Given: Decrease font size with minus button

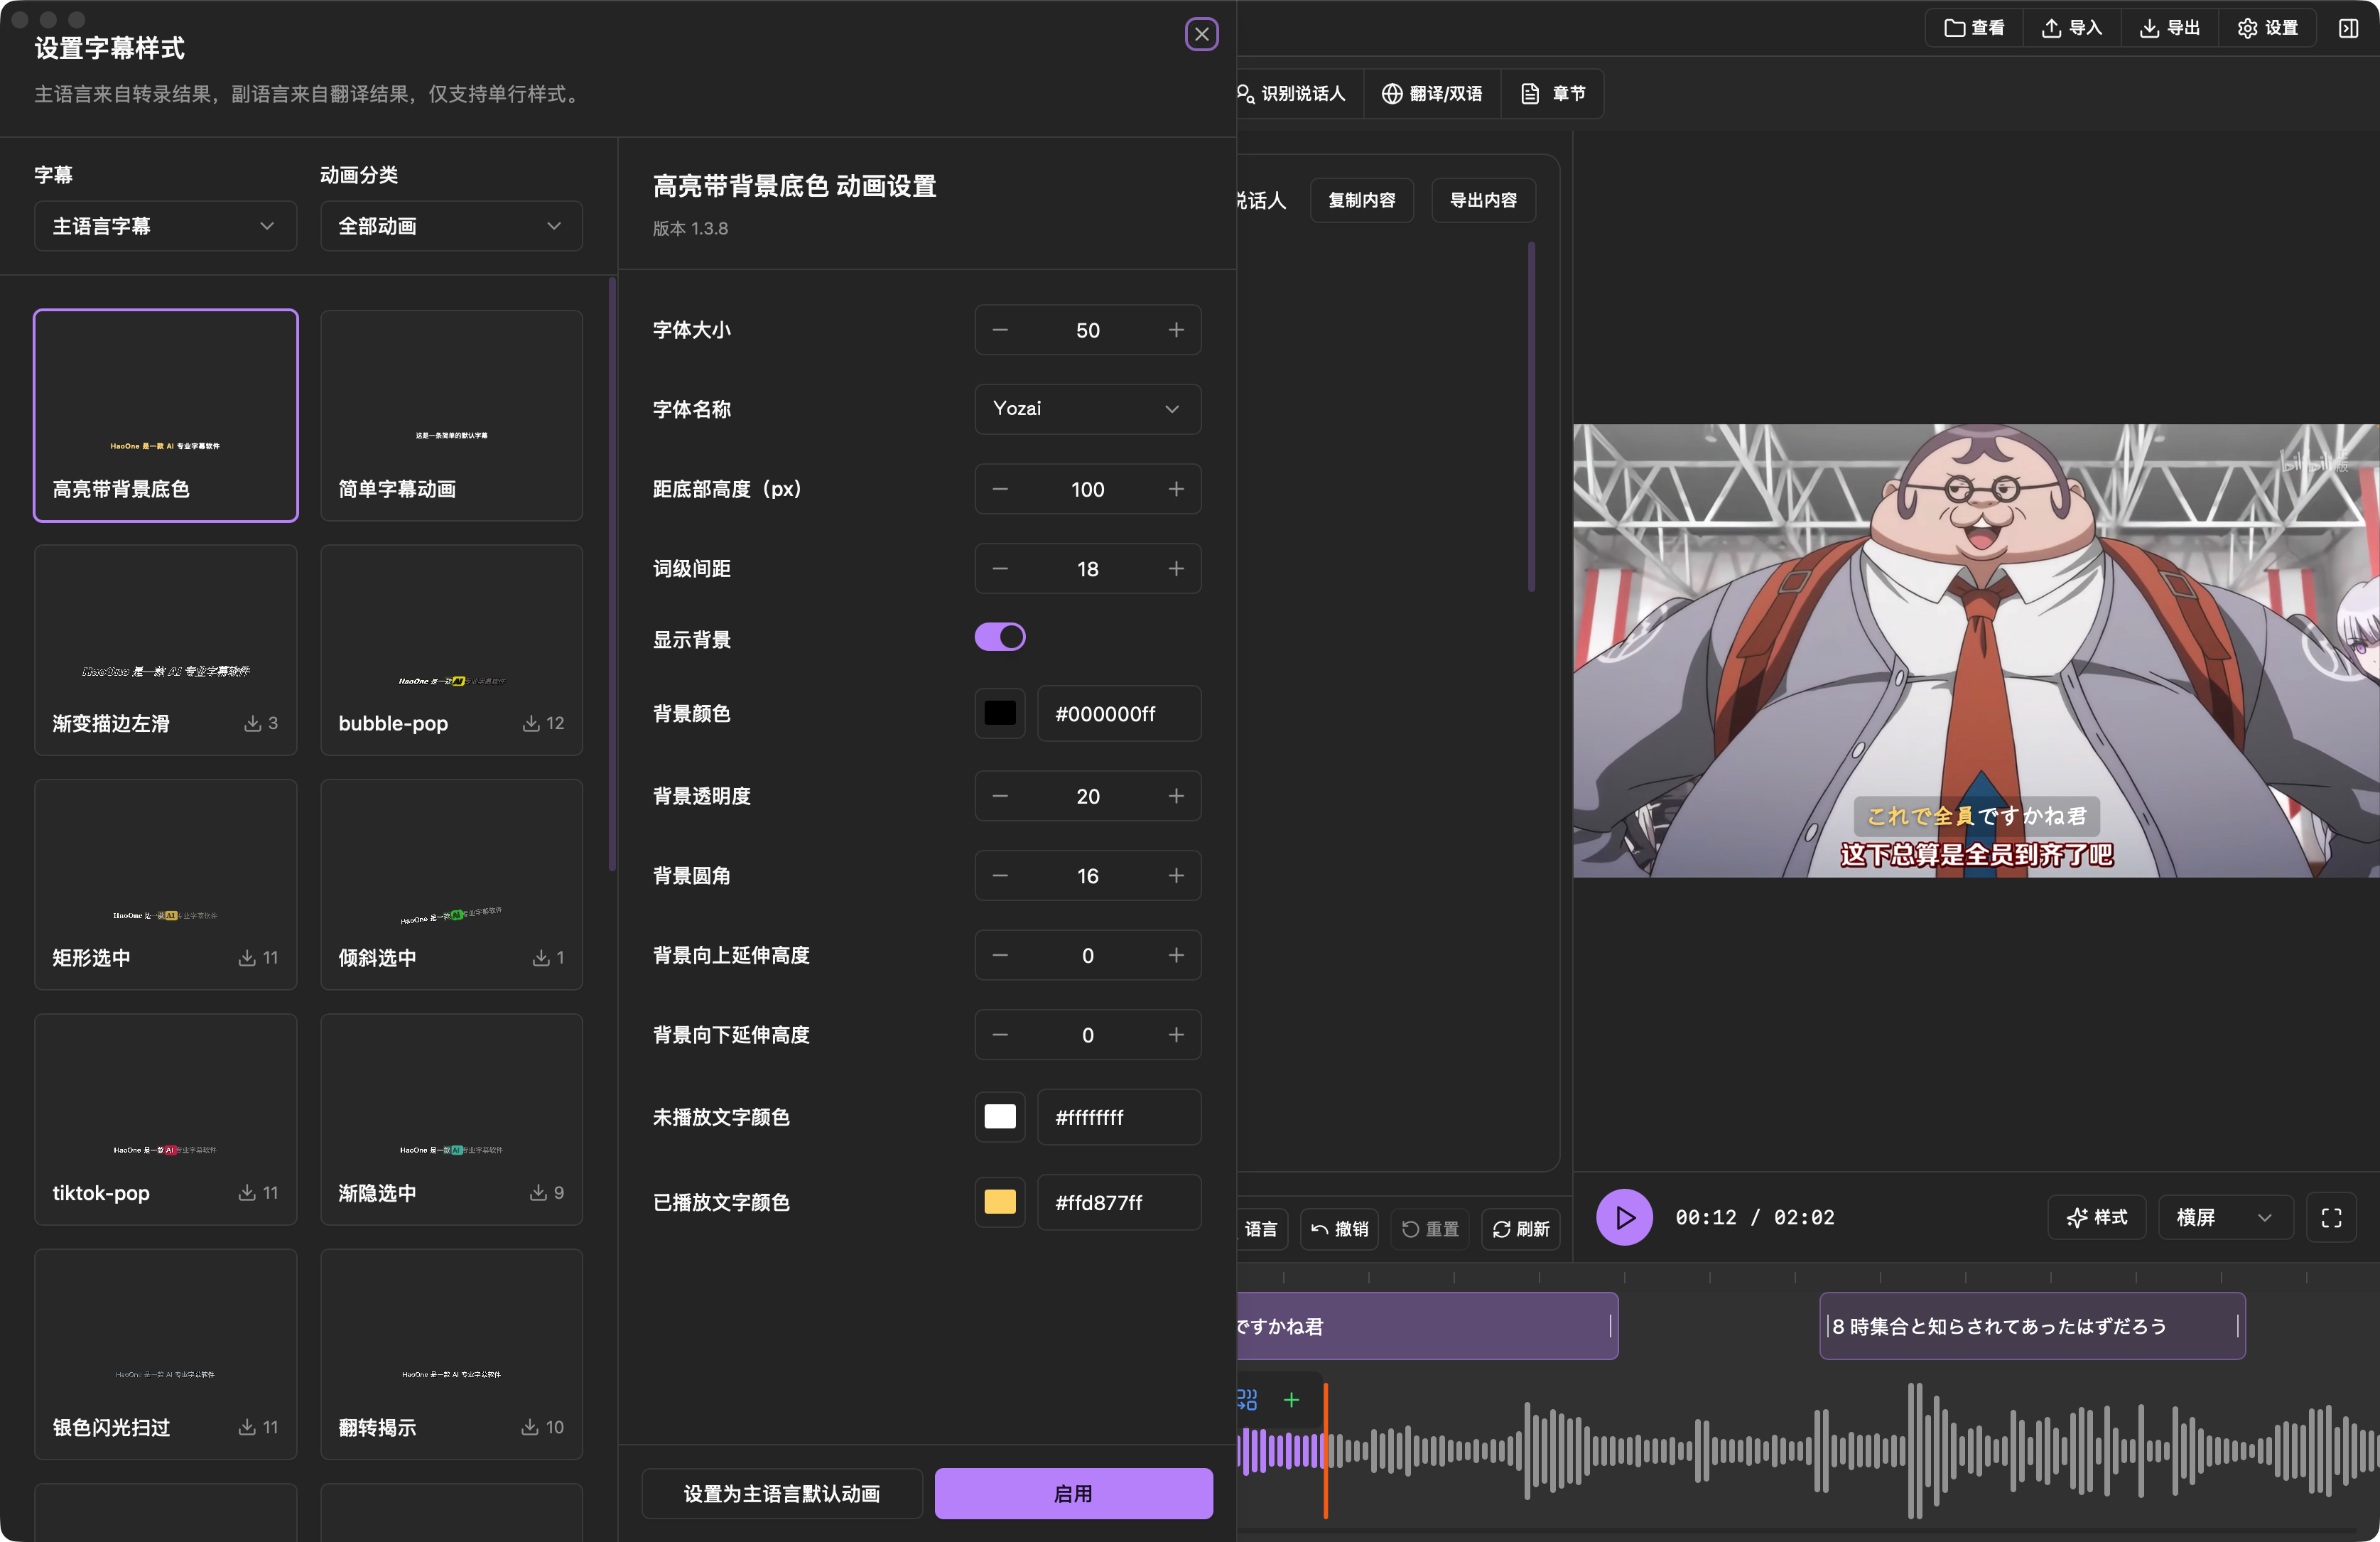Looking at the screenshot, I should tap(1000, 330).
